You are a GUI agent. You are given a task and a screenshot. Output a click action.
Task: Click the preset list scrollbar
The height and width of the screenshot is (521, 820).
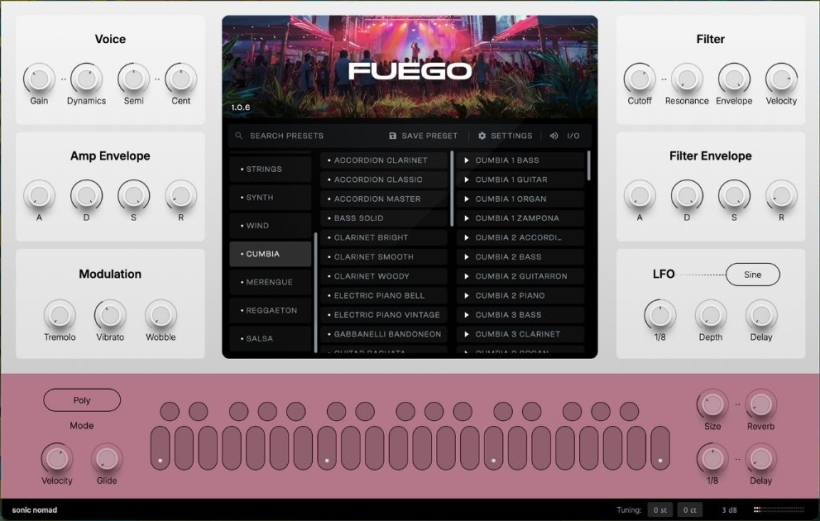588,166
